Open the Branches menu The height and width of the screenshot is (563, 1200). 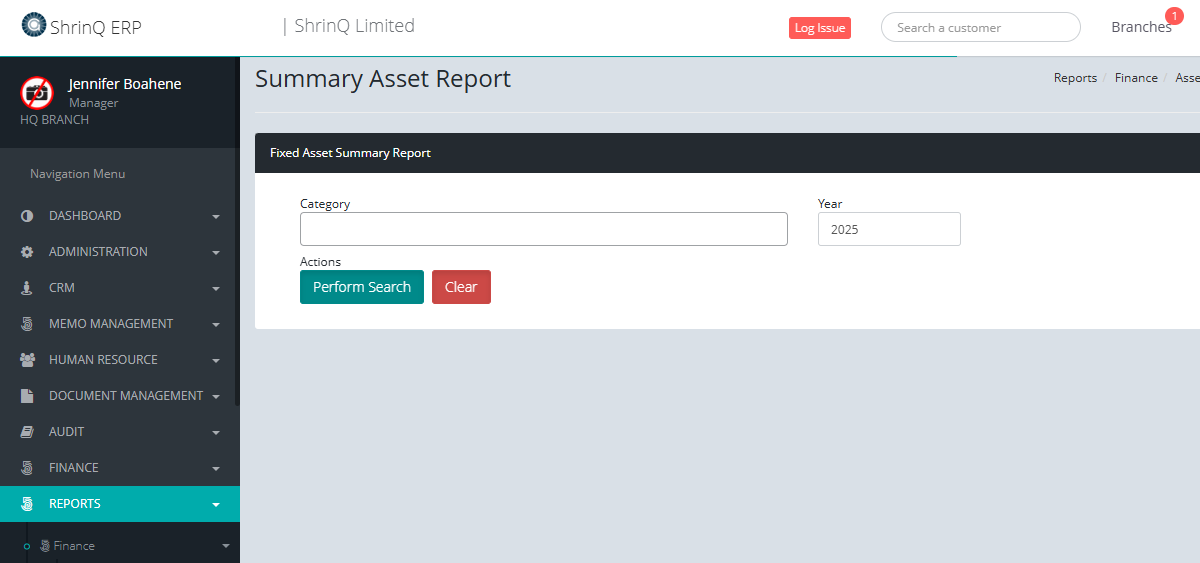click(x=1140, y=28)
